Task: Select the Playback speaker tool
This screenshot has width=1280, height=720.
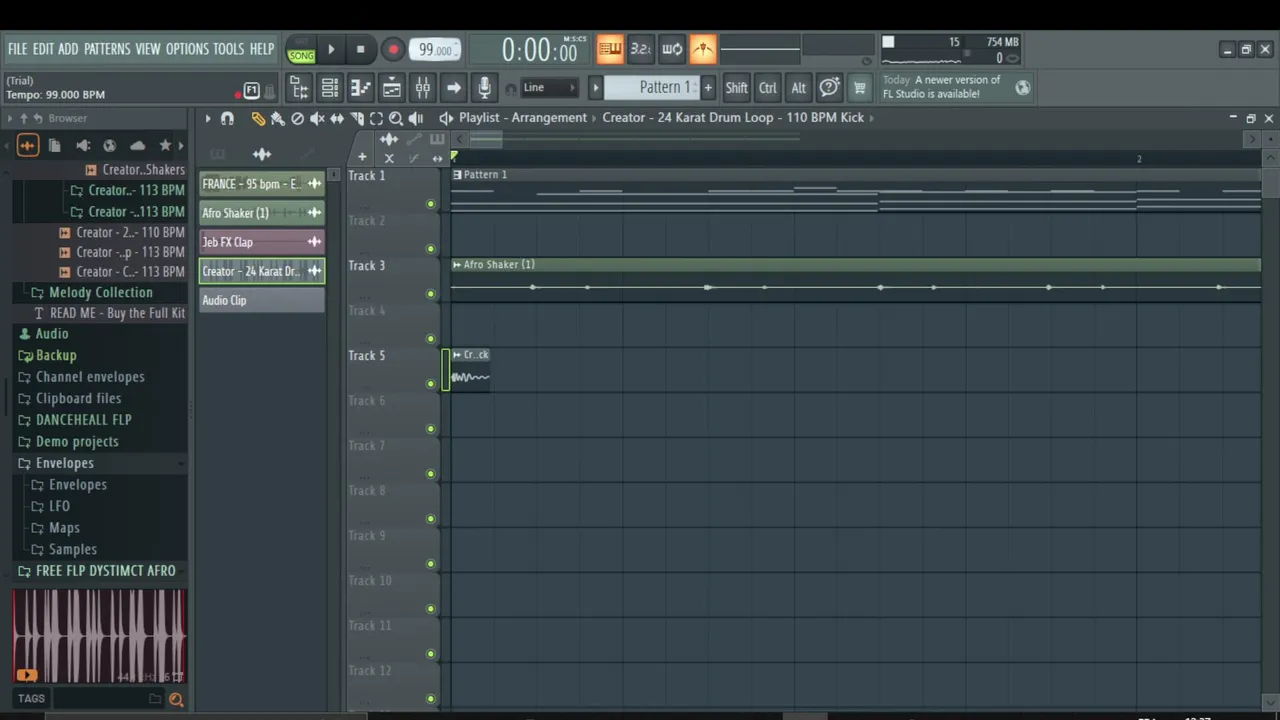Action: [x=416, y=118]
